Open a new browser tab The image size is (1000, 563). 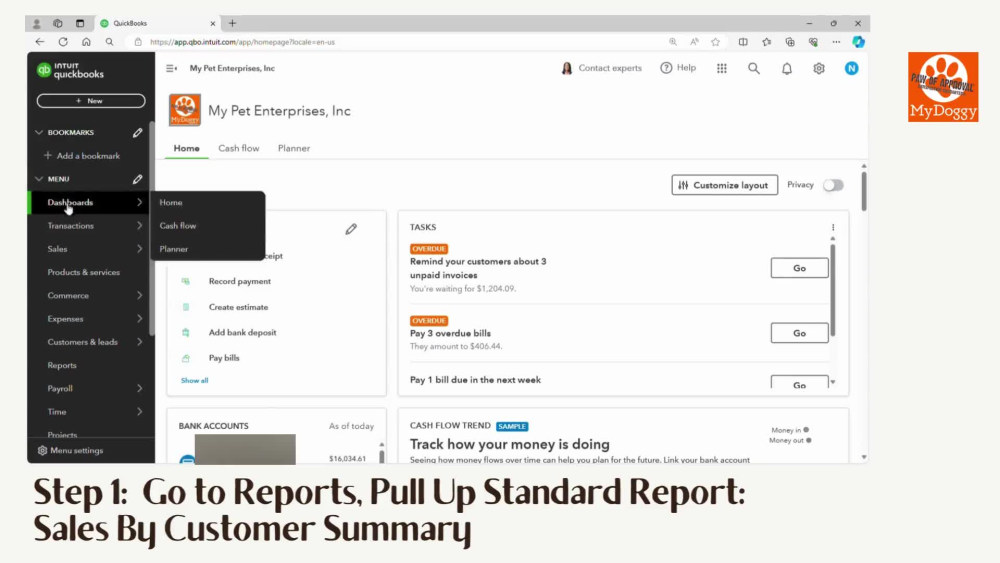pos(232,23)
